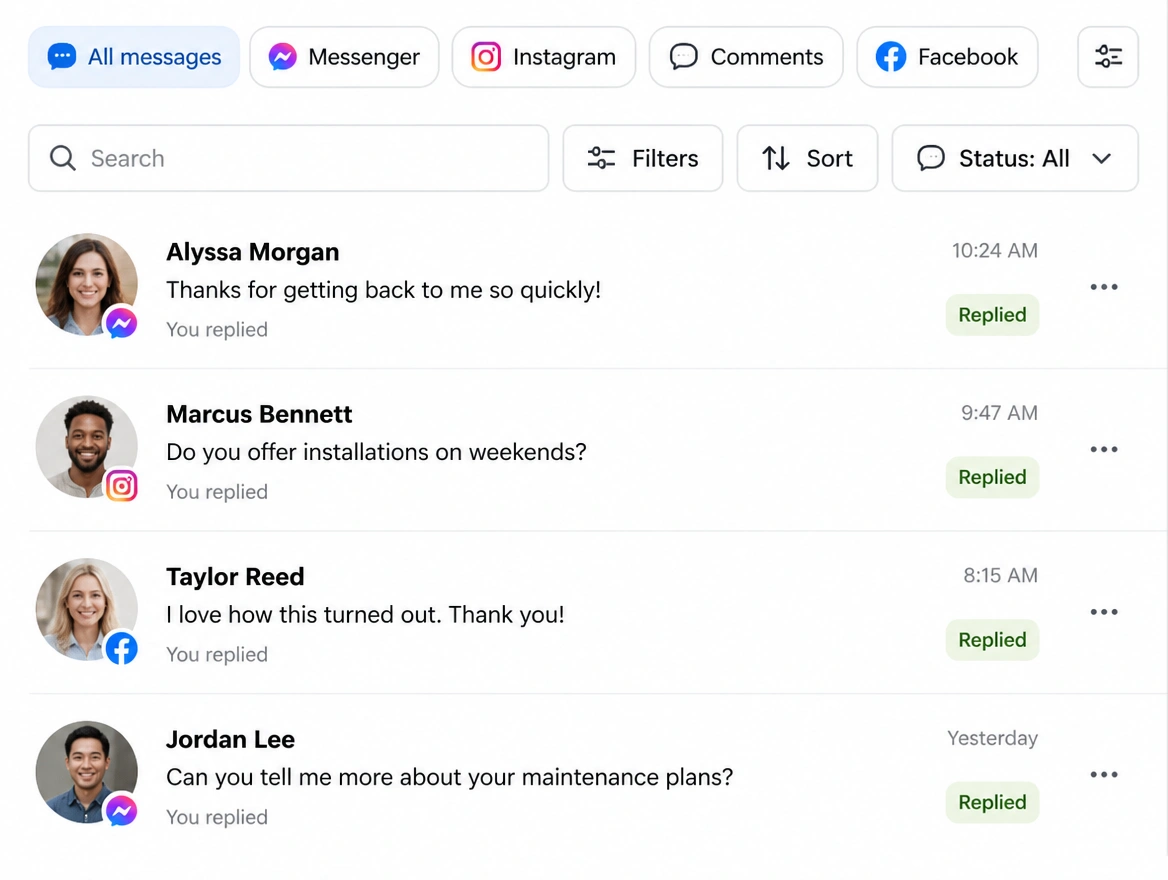This screenshot has width=1168, height=880.
Task: Select the All messages tab
Action: tap(134, 57)
